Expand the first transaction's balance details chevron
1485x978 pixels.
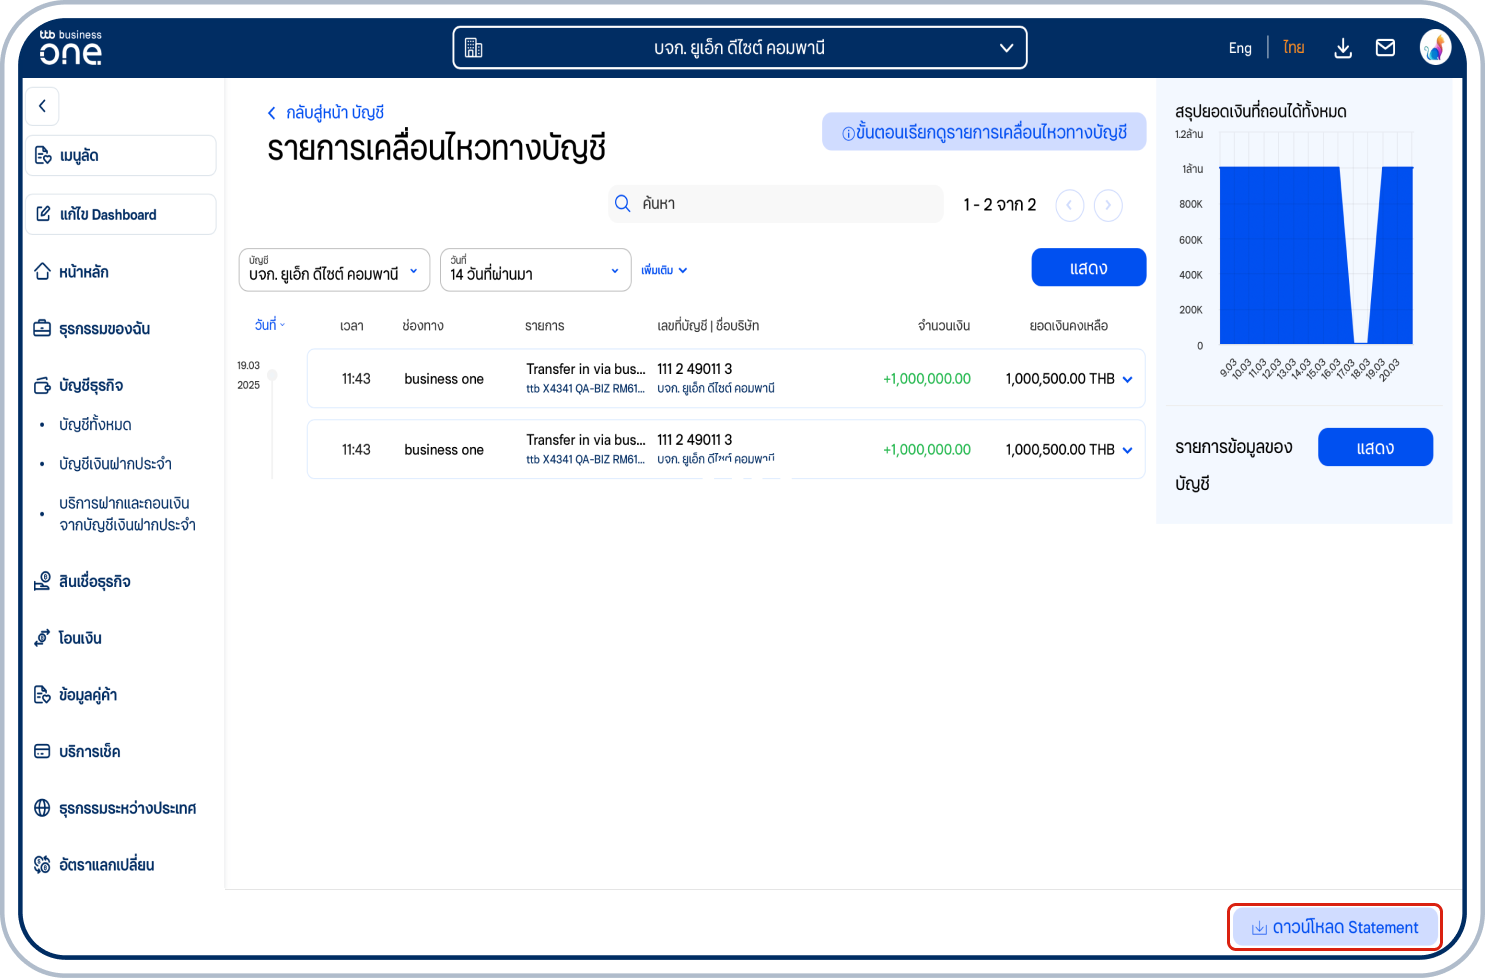tap(1128, 379)
